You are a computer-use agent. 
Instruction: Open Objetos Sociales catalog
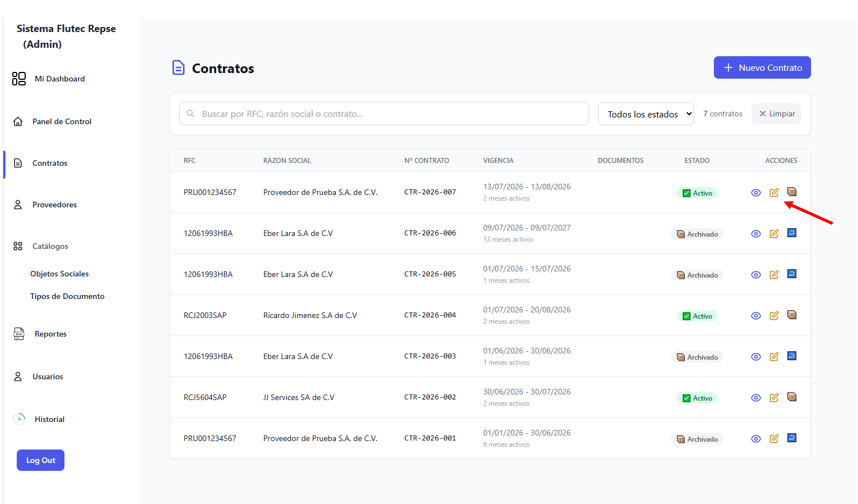(x=59, y=274)
